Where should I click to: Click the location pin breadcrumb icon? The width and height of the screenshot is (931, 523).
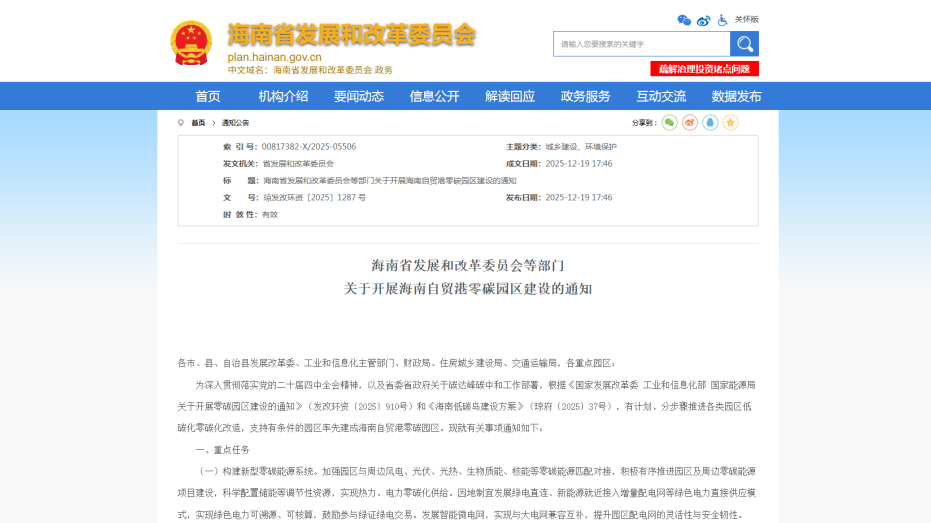(181, 122)
